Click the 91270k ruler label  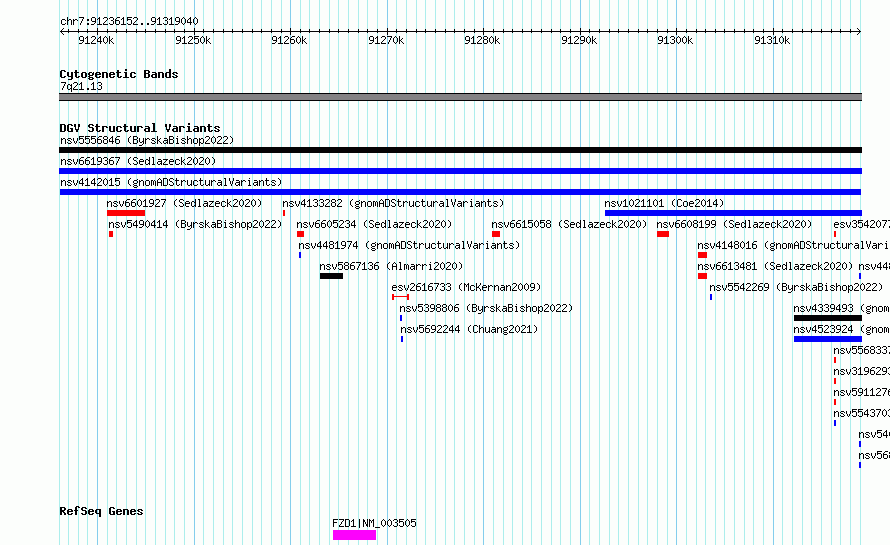point(386,40)
